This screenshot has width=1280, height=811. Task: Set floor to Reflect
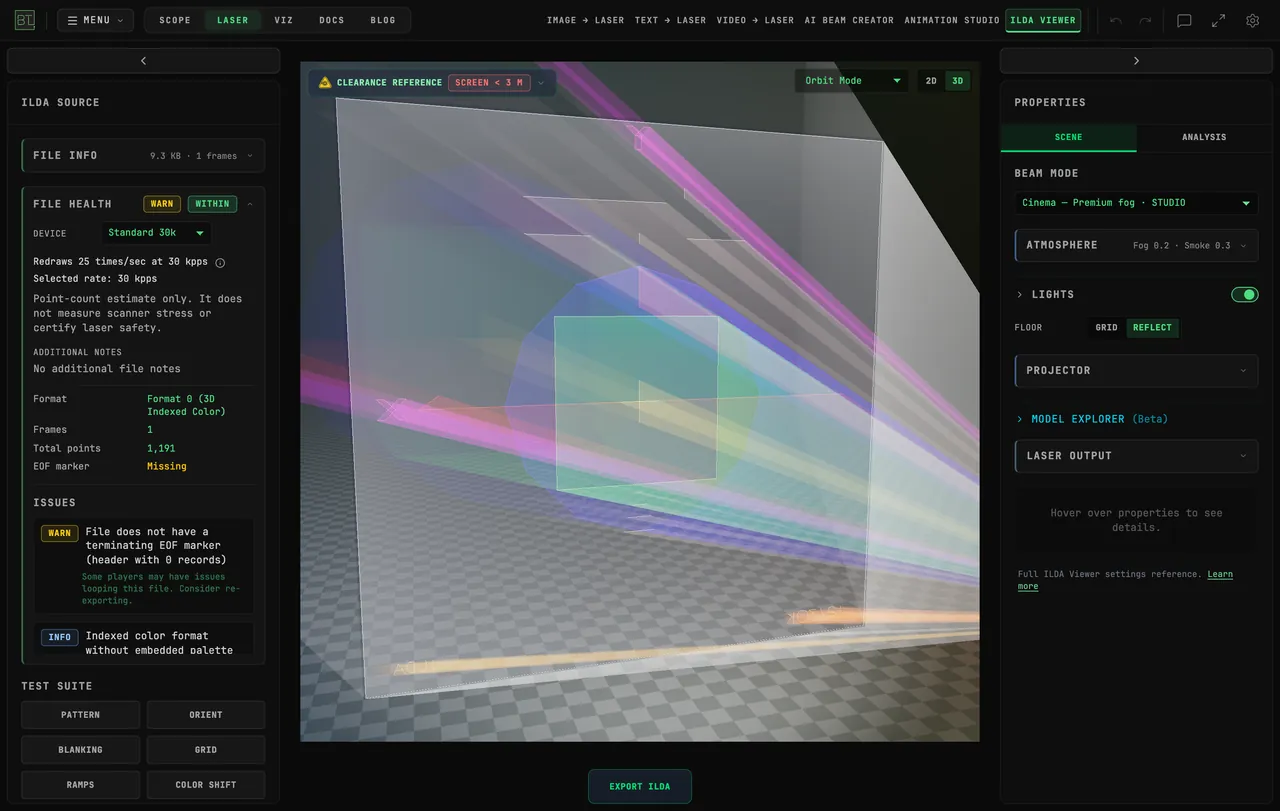point(1152,328)
